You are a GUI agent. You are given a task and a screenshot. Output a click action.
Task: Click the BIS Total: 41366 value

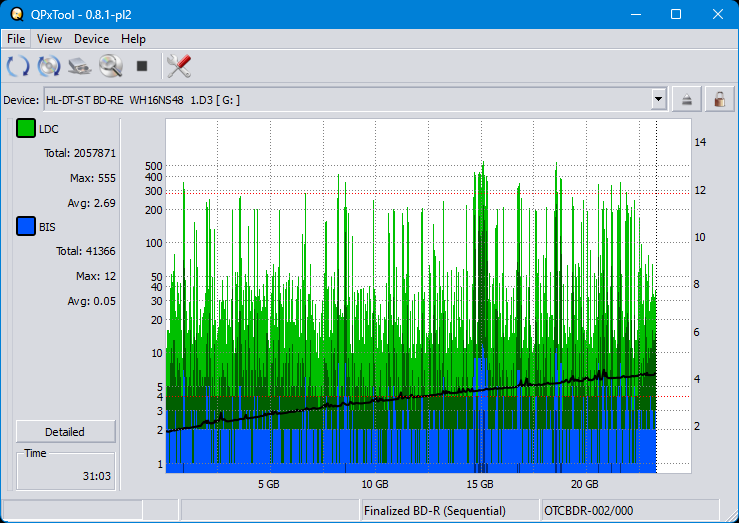[85, 251]
